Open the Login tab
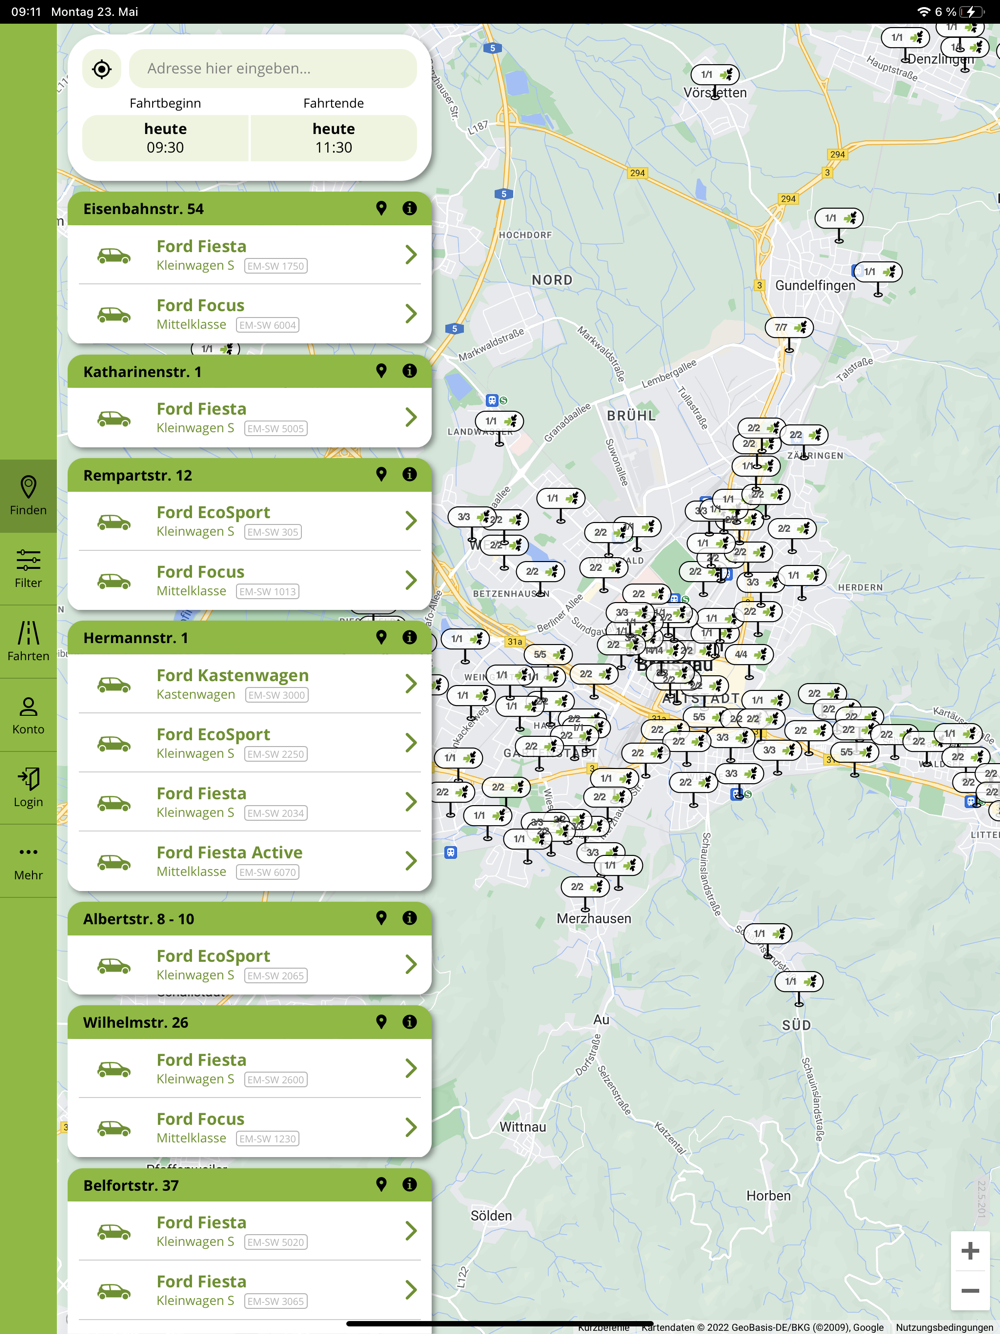Viewport: 1000px width, 1334px height. (x=28, y=788)
